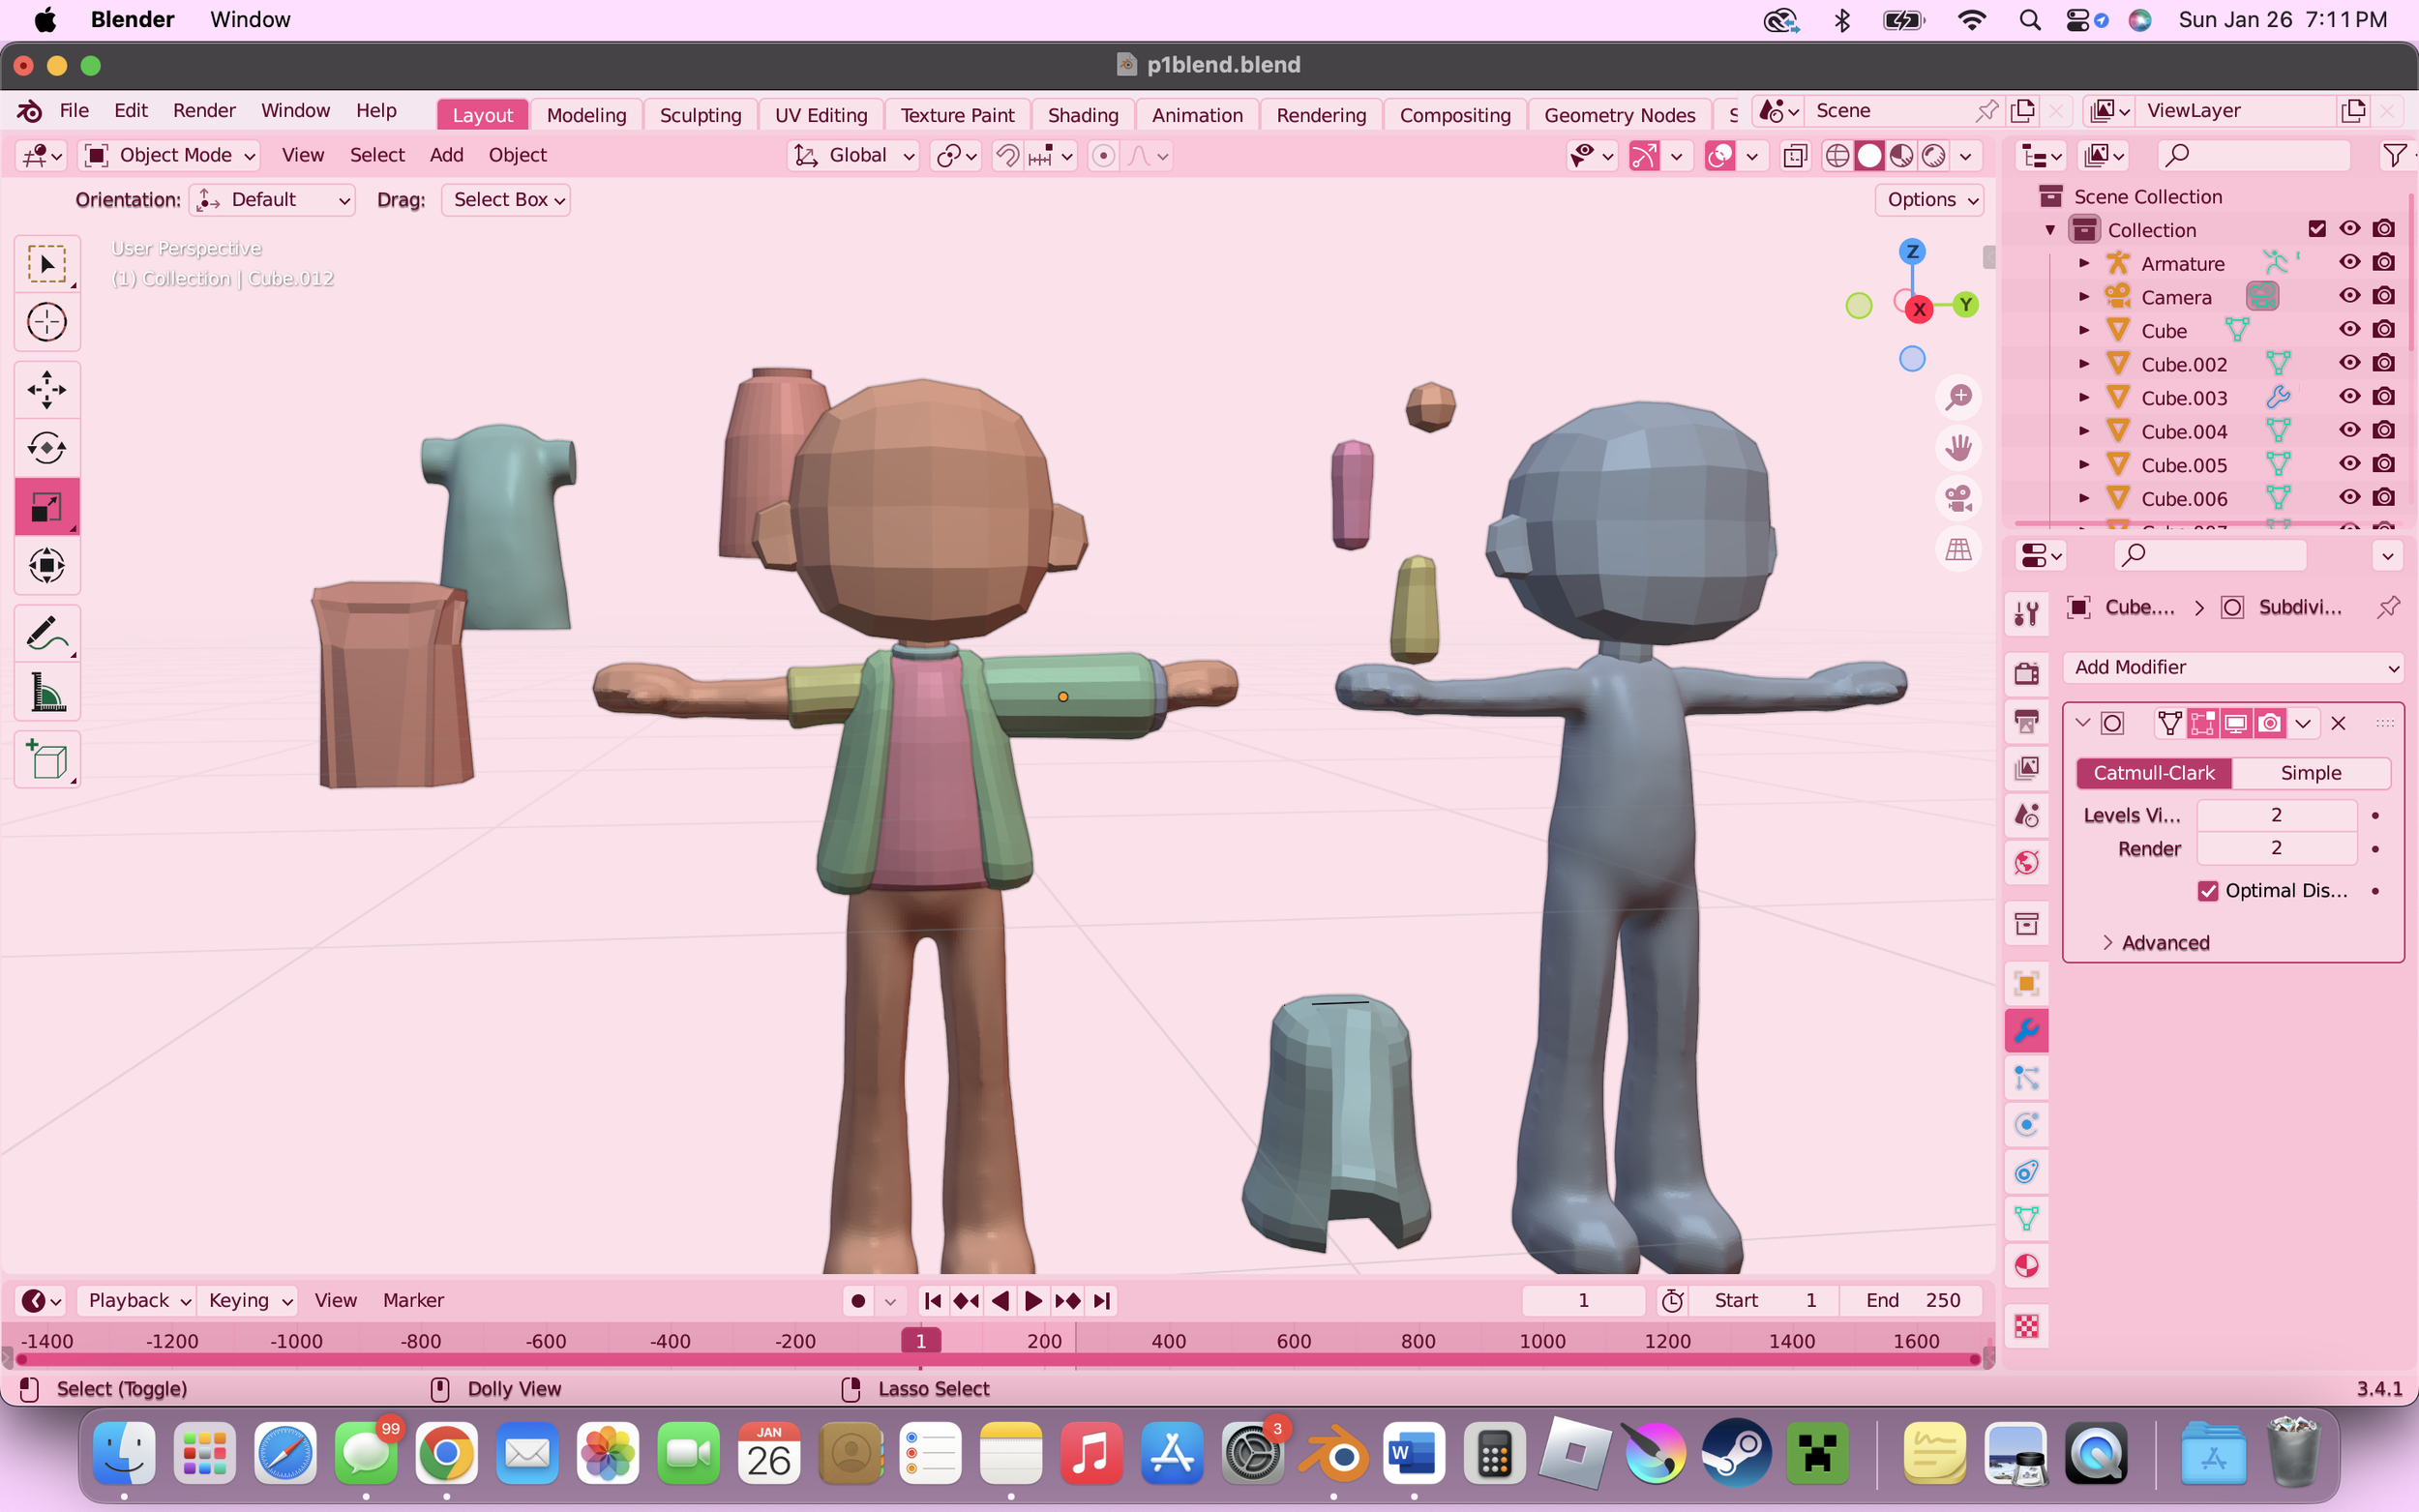Screen dimensions: 2419x1512
Task: Open the Modifiers wrench properties tab
Action: point(2026,1031)
